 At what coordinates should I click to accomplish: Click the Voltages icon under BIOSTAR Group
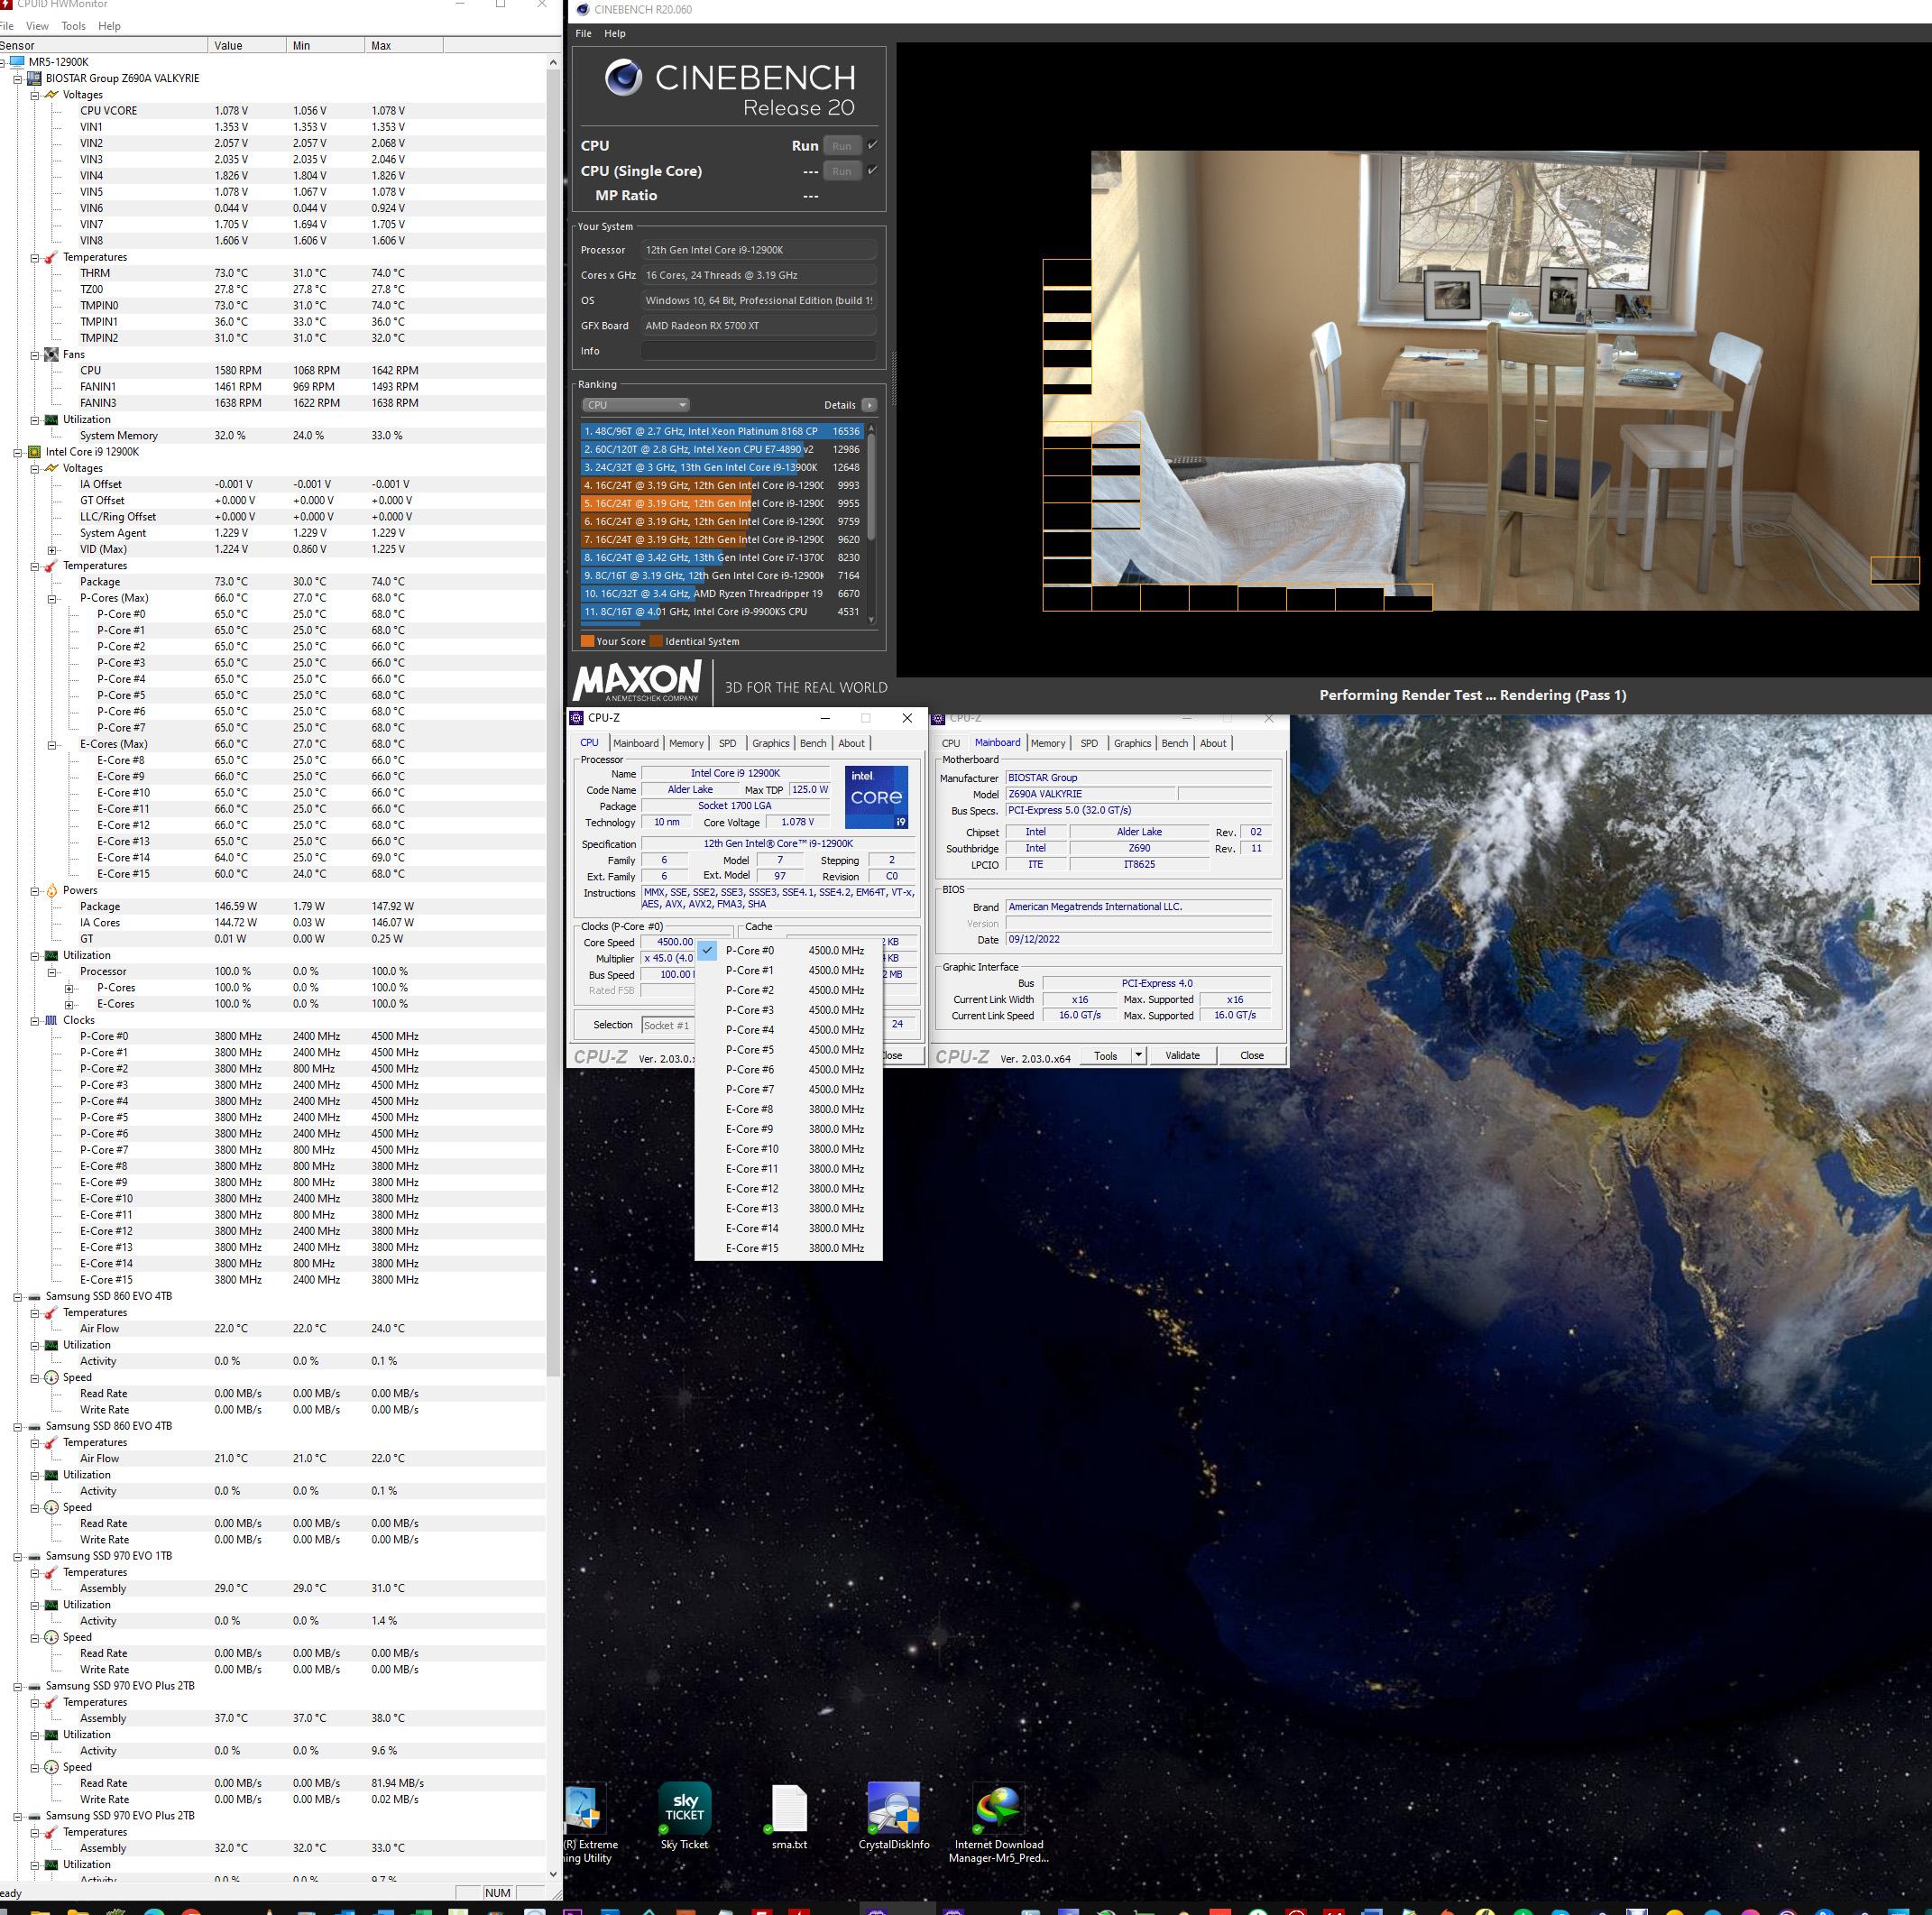51,95
